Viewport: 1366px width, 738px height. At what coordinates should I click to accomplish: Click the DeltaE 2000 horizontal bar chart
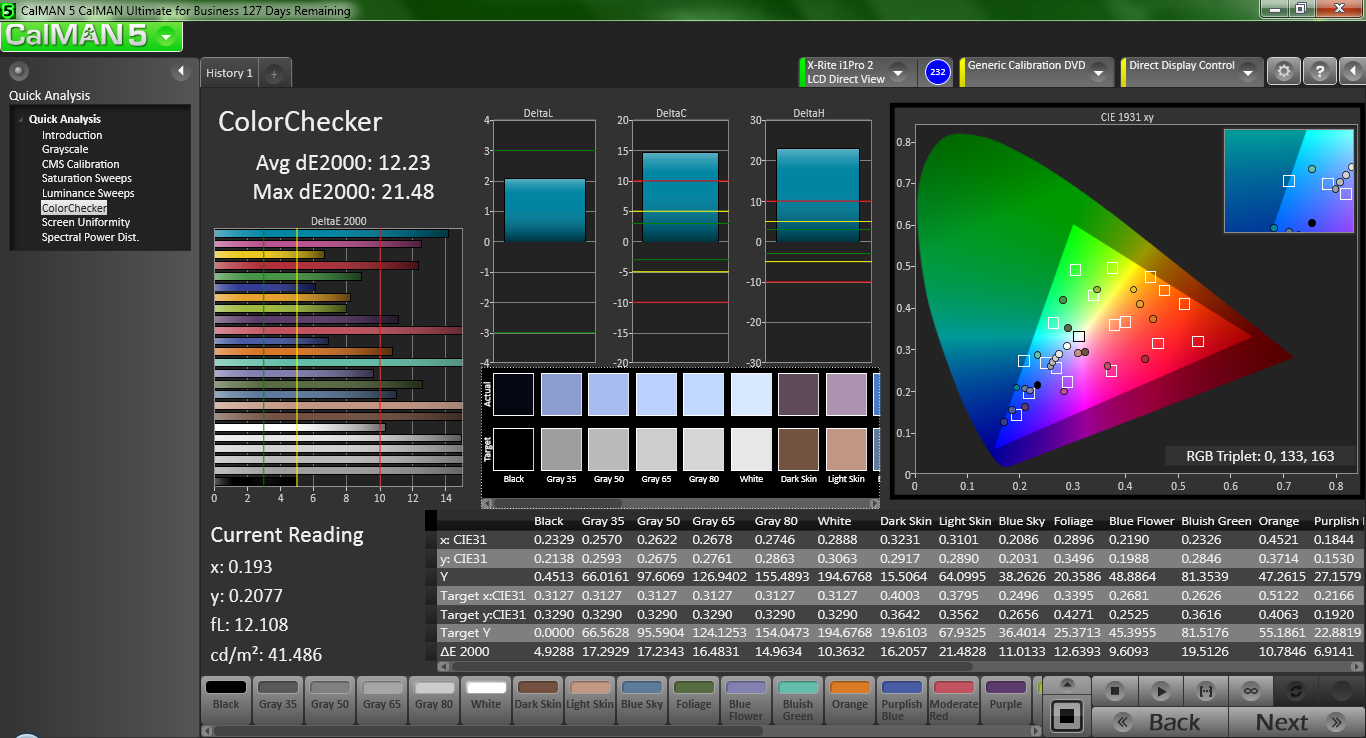pos(338,357)
